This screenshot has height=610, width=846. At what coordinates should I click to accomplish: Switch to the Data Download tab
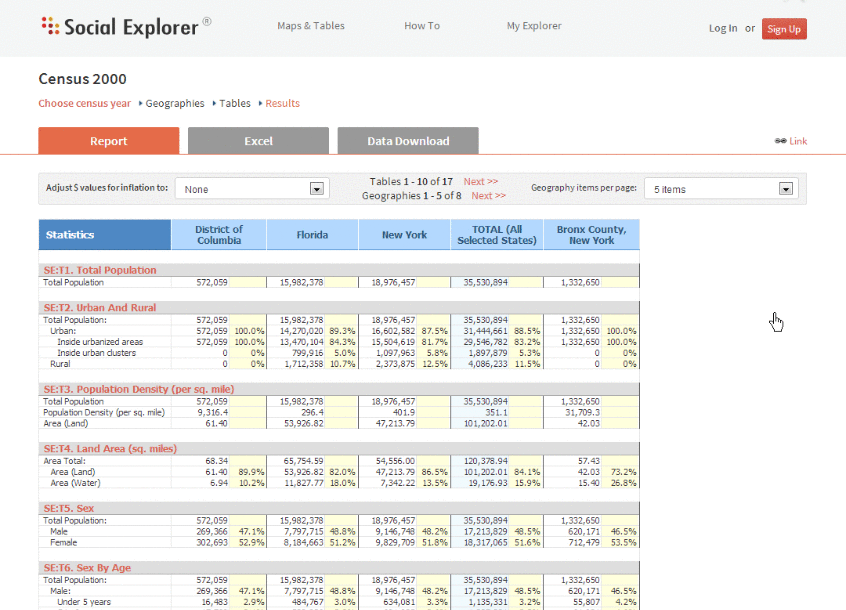(408, 141)
